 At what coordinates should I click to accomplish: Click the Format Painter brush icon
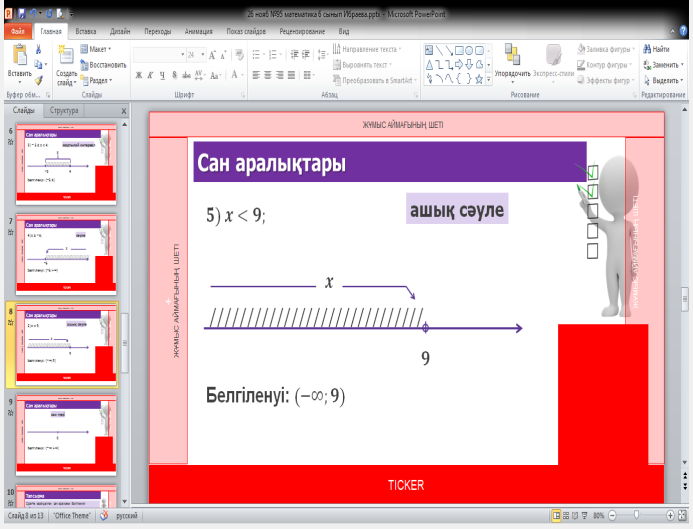click(38, 80)
